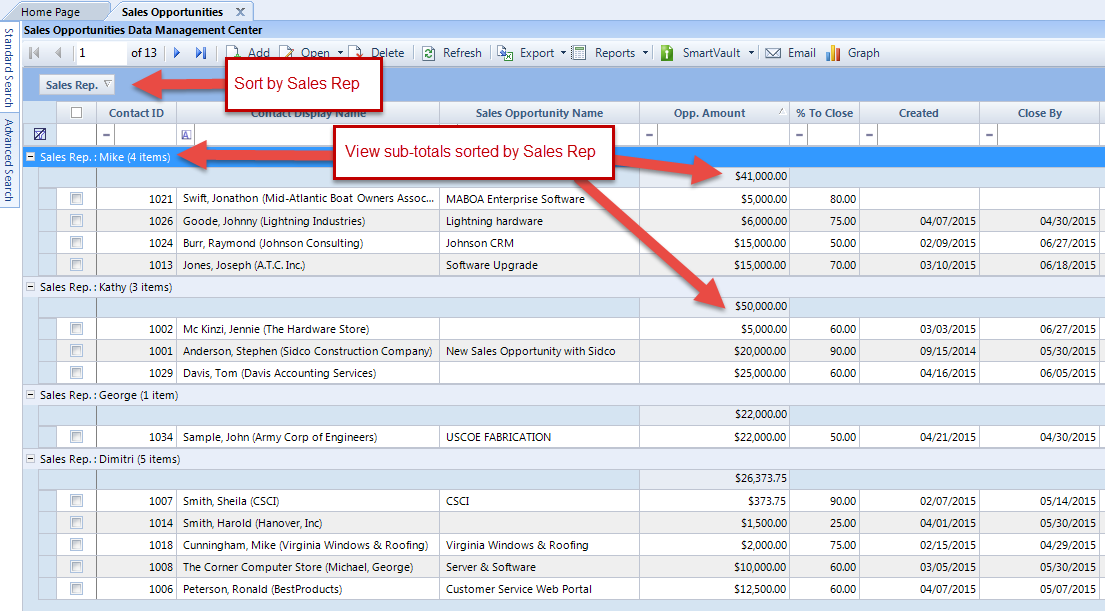Click the Refresh icon in the toolbar
1105x611 pixels.
click(431, 53)
